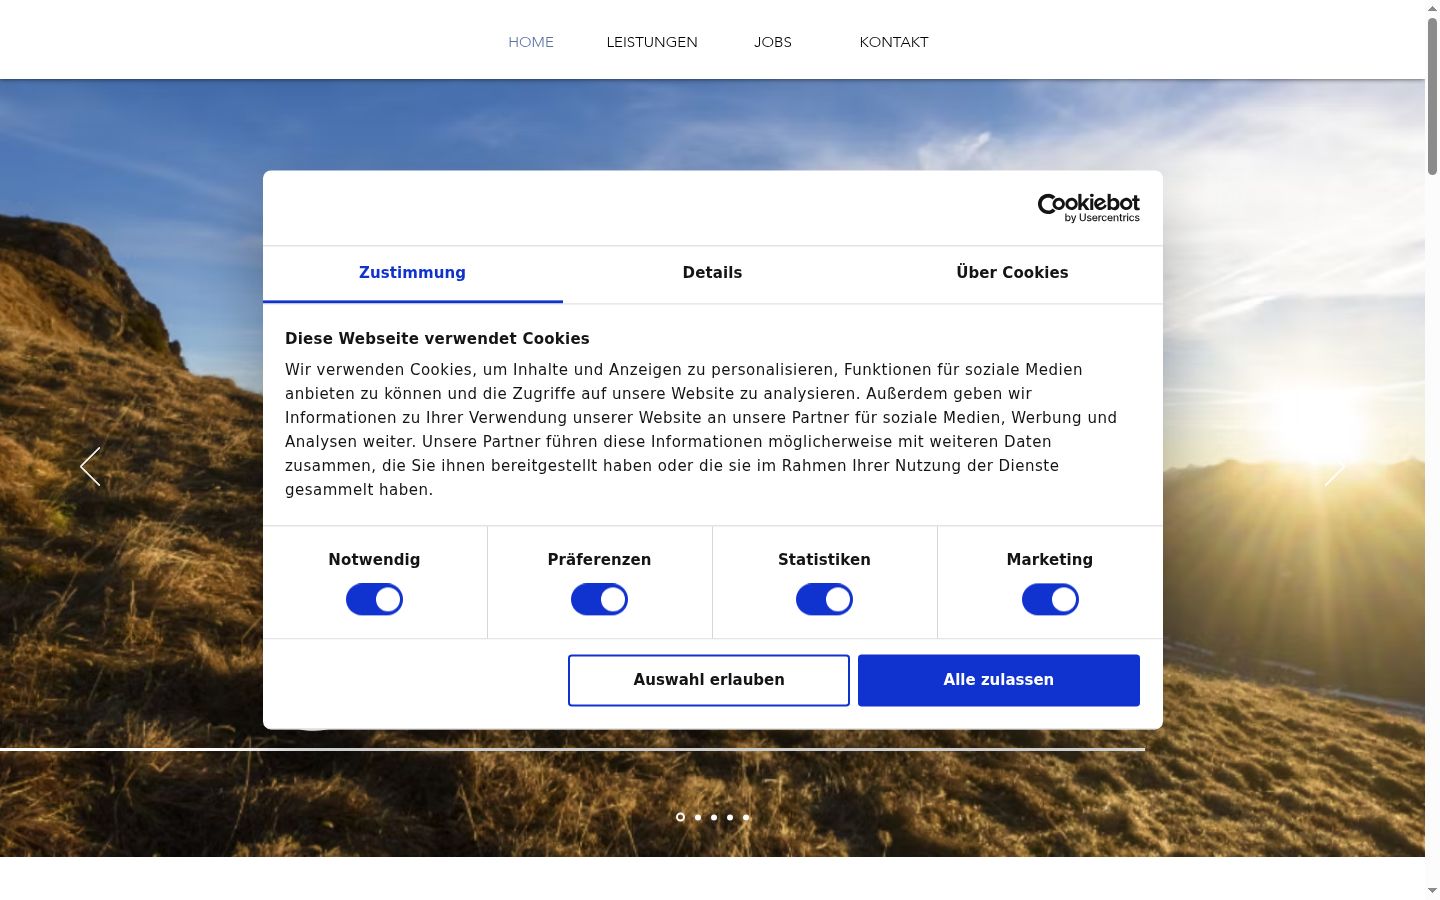Image resolution: width=1440 pixels, height=900 pixels.
Task: Click the scrollbar up arrow
Action: 1432,8
